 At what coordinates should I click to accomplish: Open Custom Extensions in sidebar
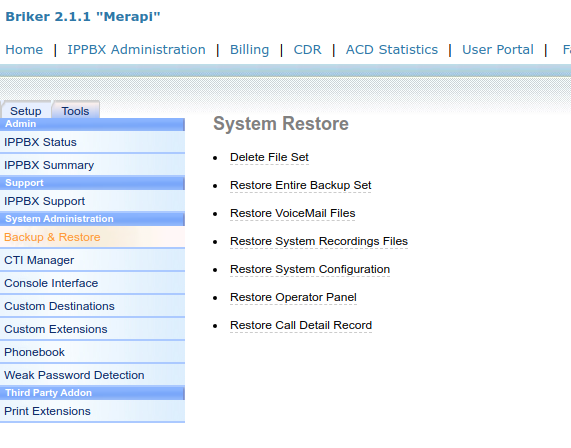tap(92, 329)
